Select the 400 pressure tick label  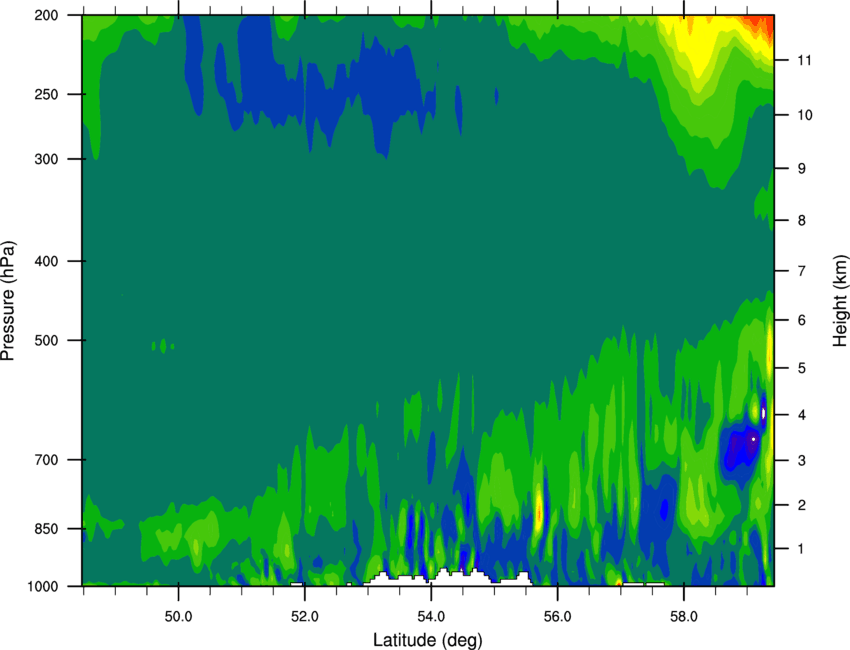47,261
